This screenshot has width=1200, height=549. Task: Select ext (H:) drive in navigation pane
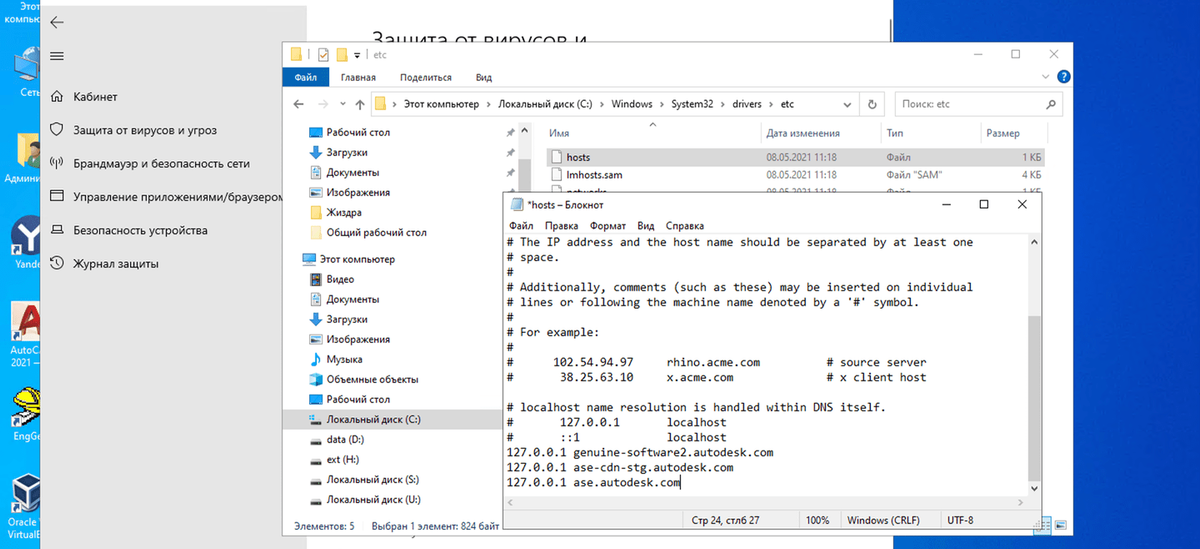pos(342,459)
